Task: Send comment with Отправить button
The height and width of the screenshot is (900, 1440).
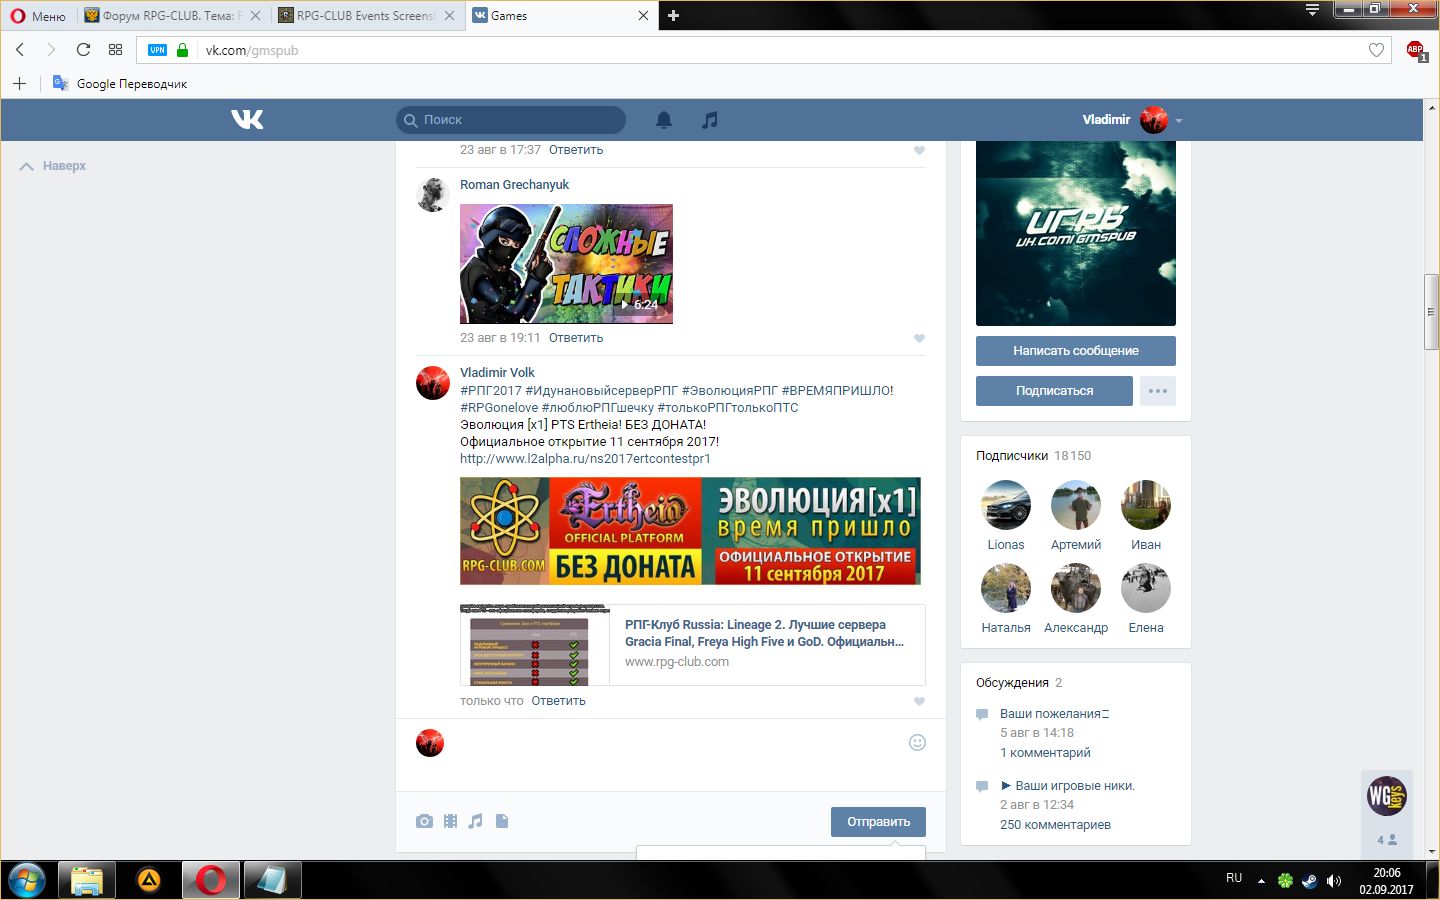Action: [878, 822]
